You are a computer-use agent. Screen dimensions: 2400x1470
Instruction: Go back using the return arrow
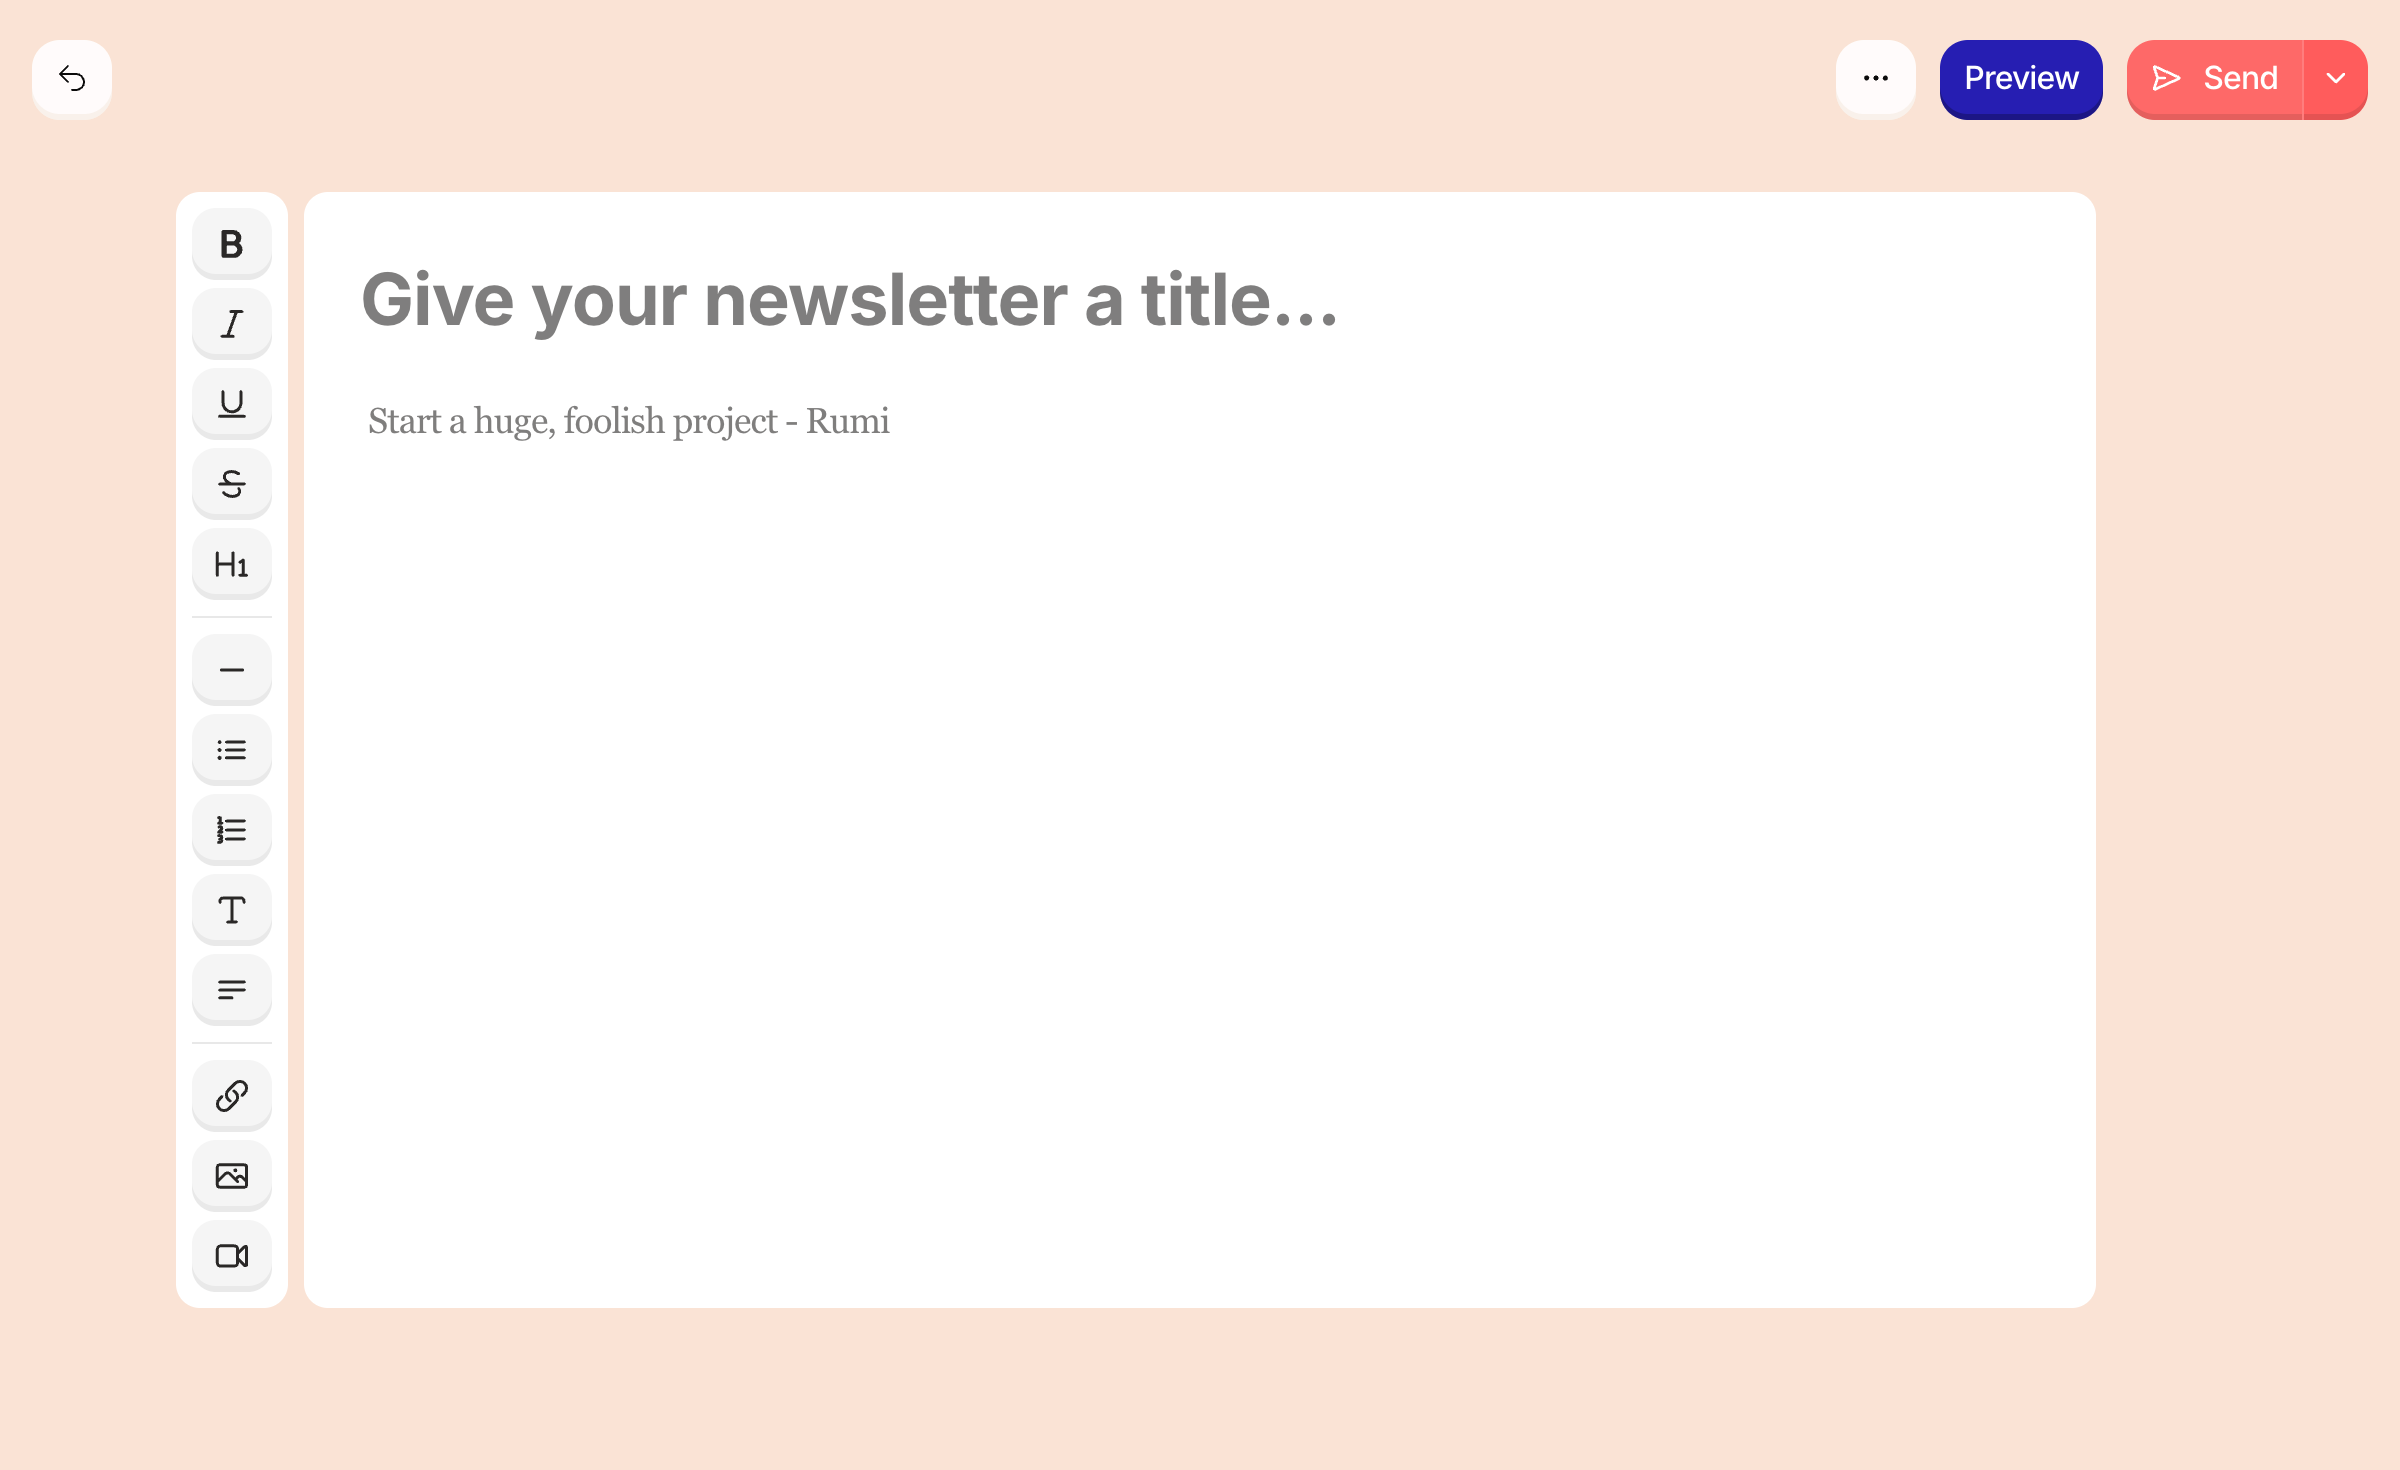72,78
